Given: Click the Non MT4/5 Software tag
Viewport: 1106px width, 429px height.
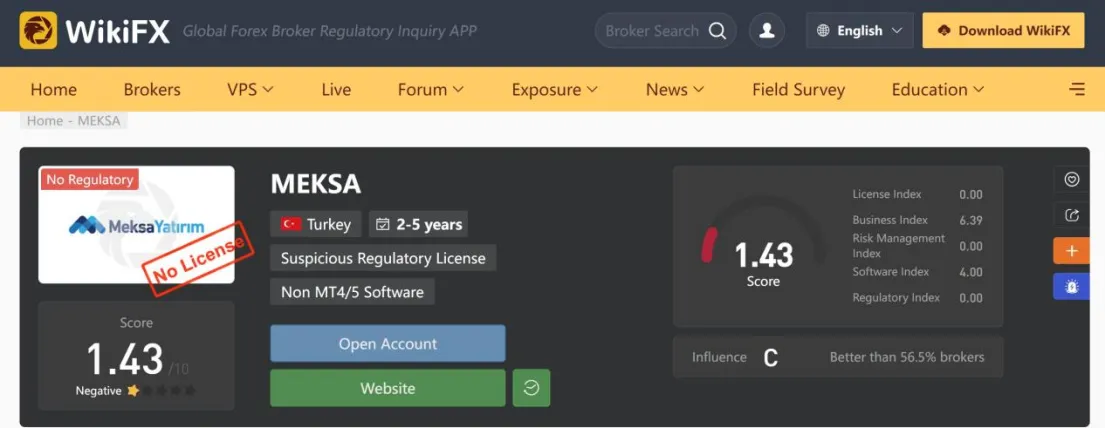Looking at the screenshot, I should (352, 292).
